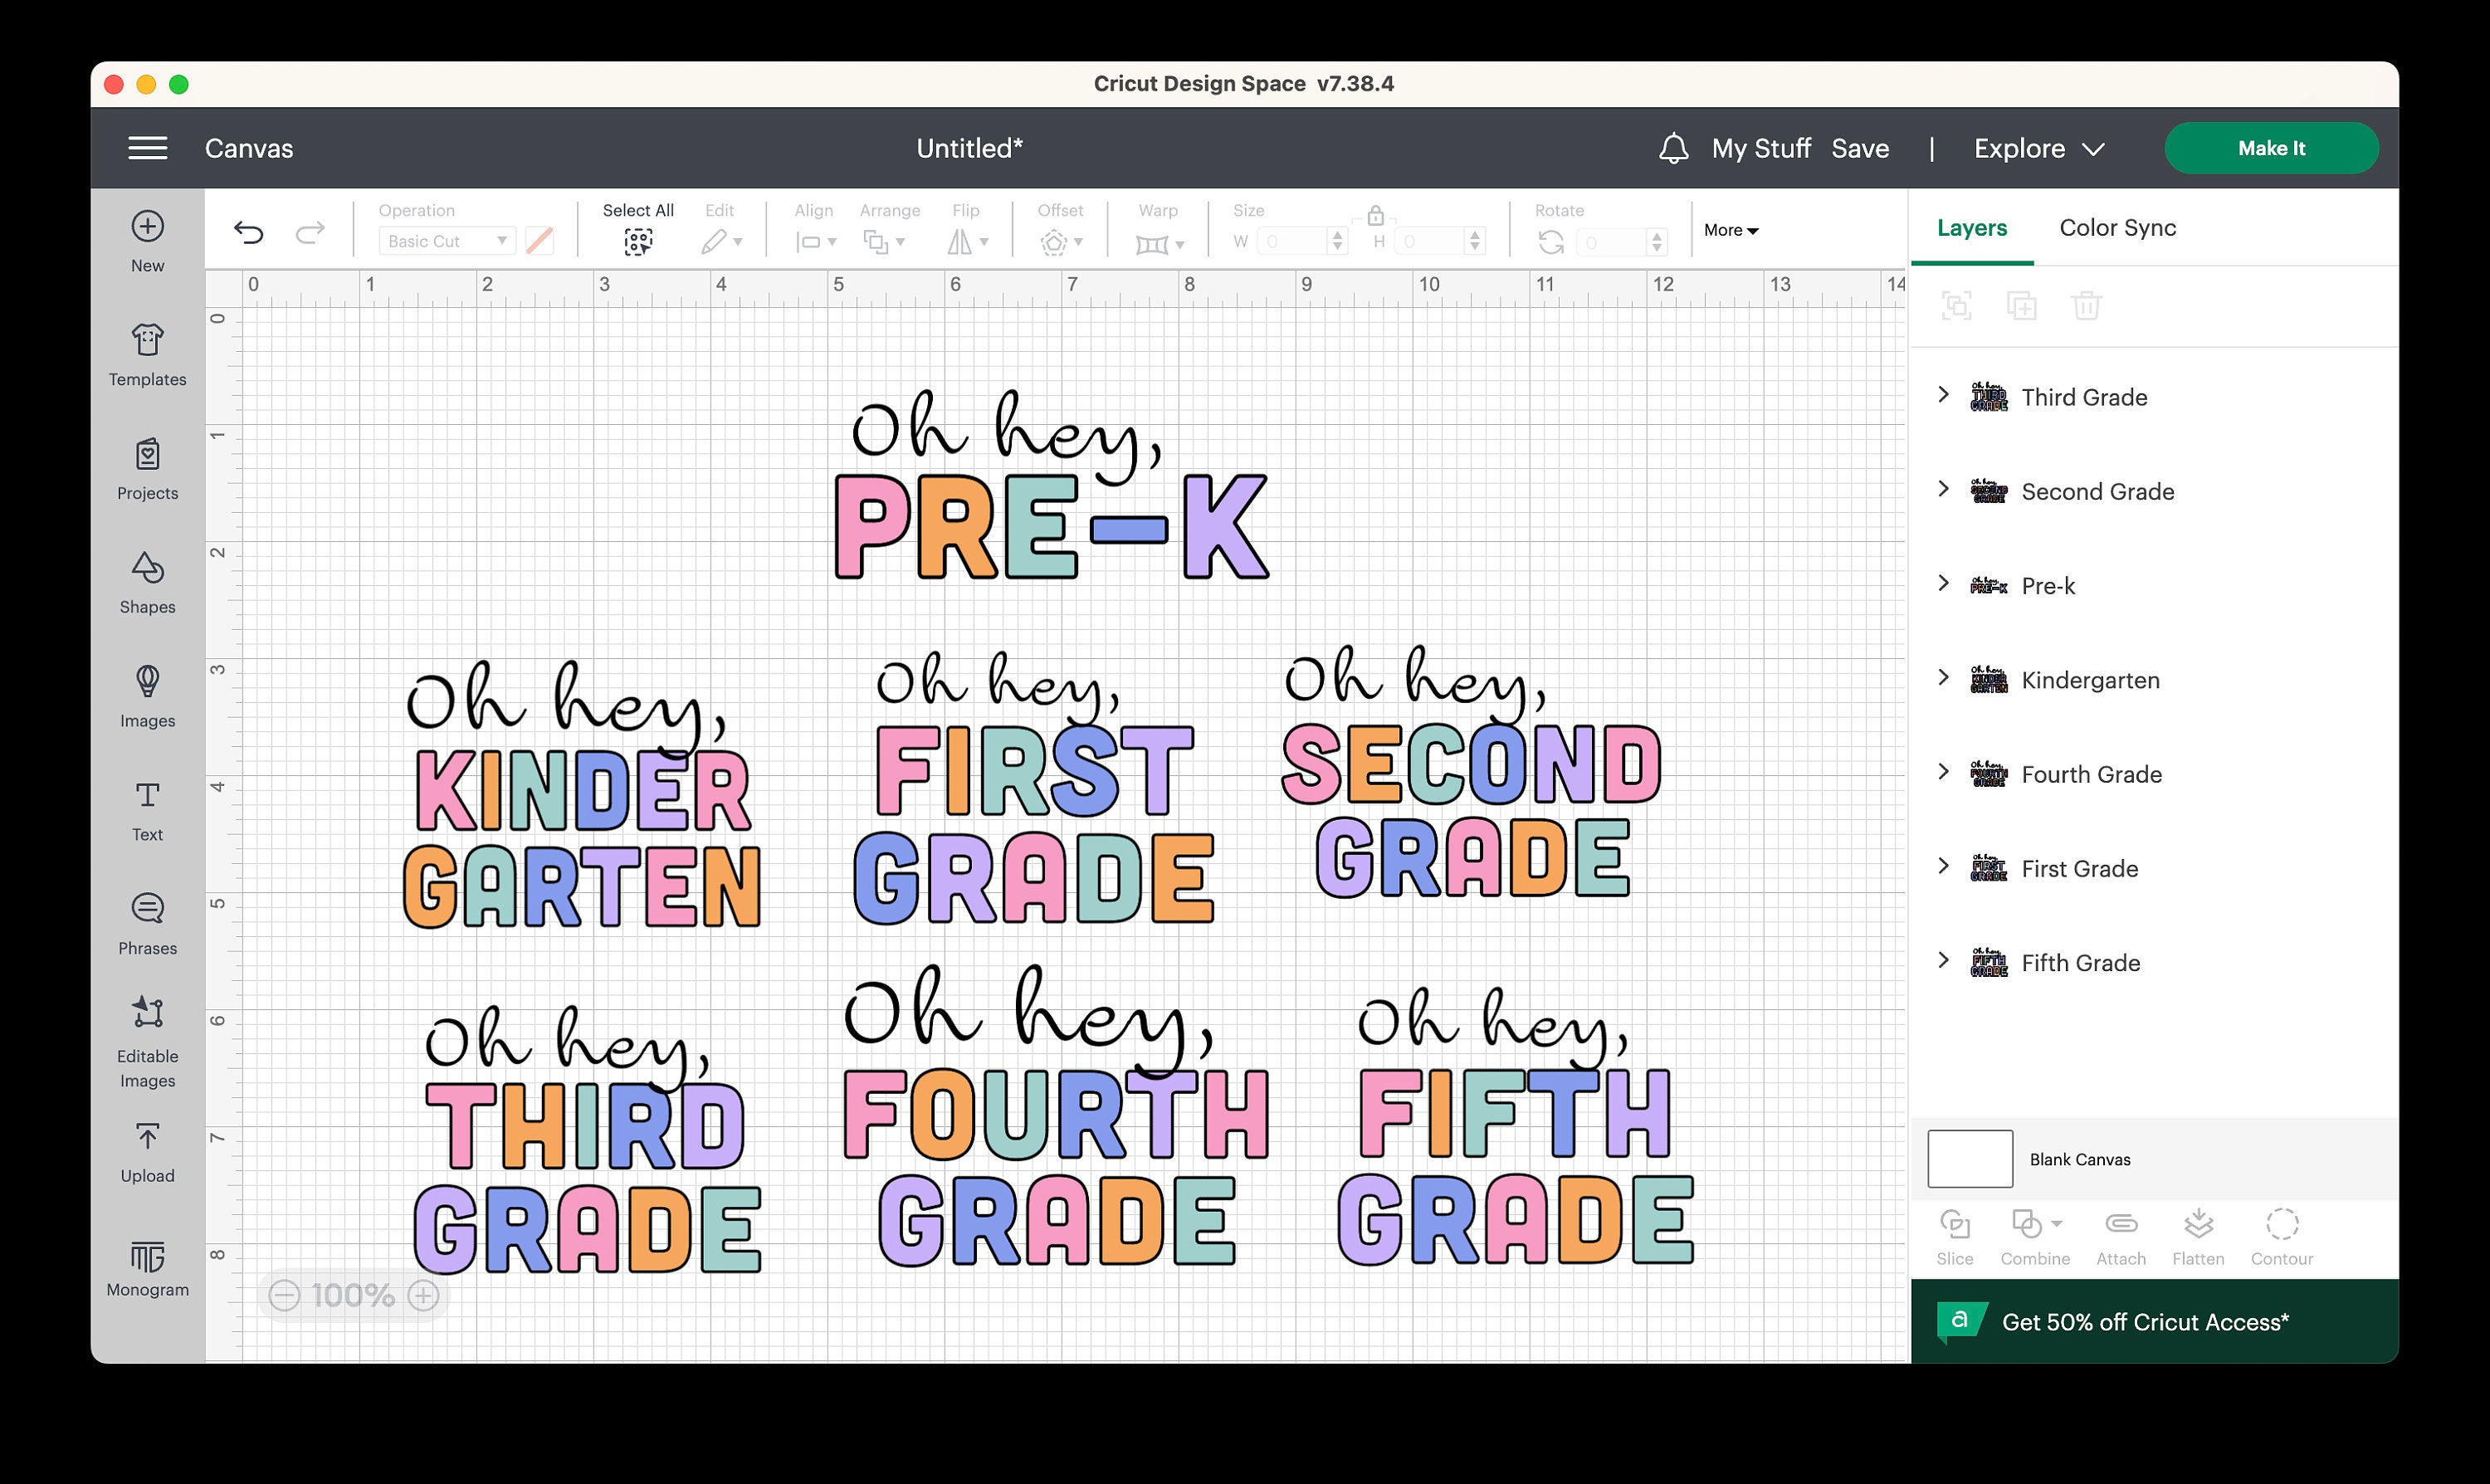Select the Shapes tool in sidebar
2490x1484 pixels.
click(147, 583)
